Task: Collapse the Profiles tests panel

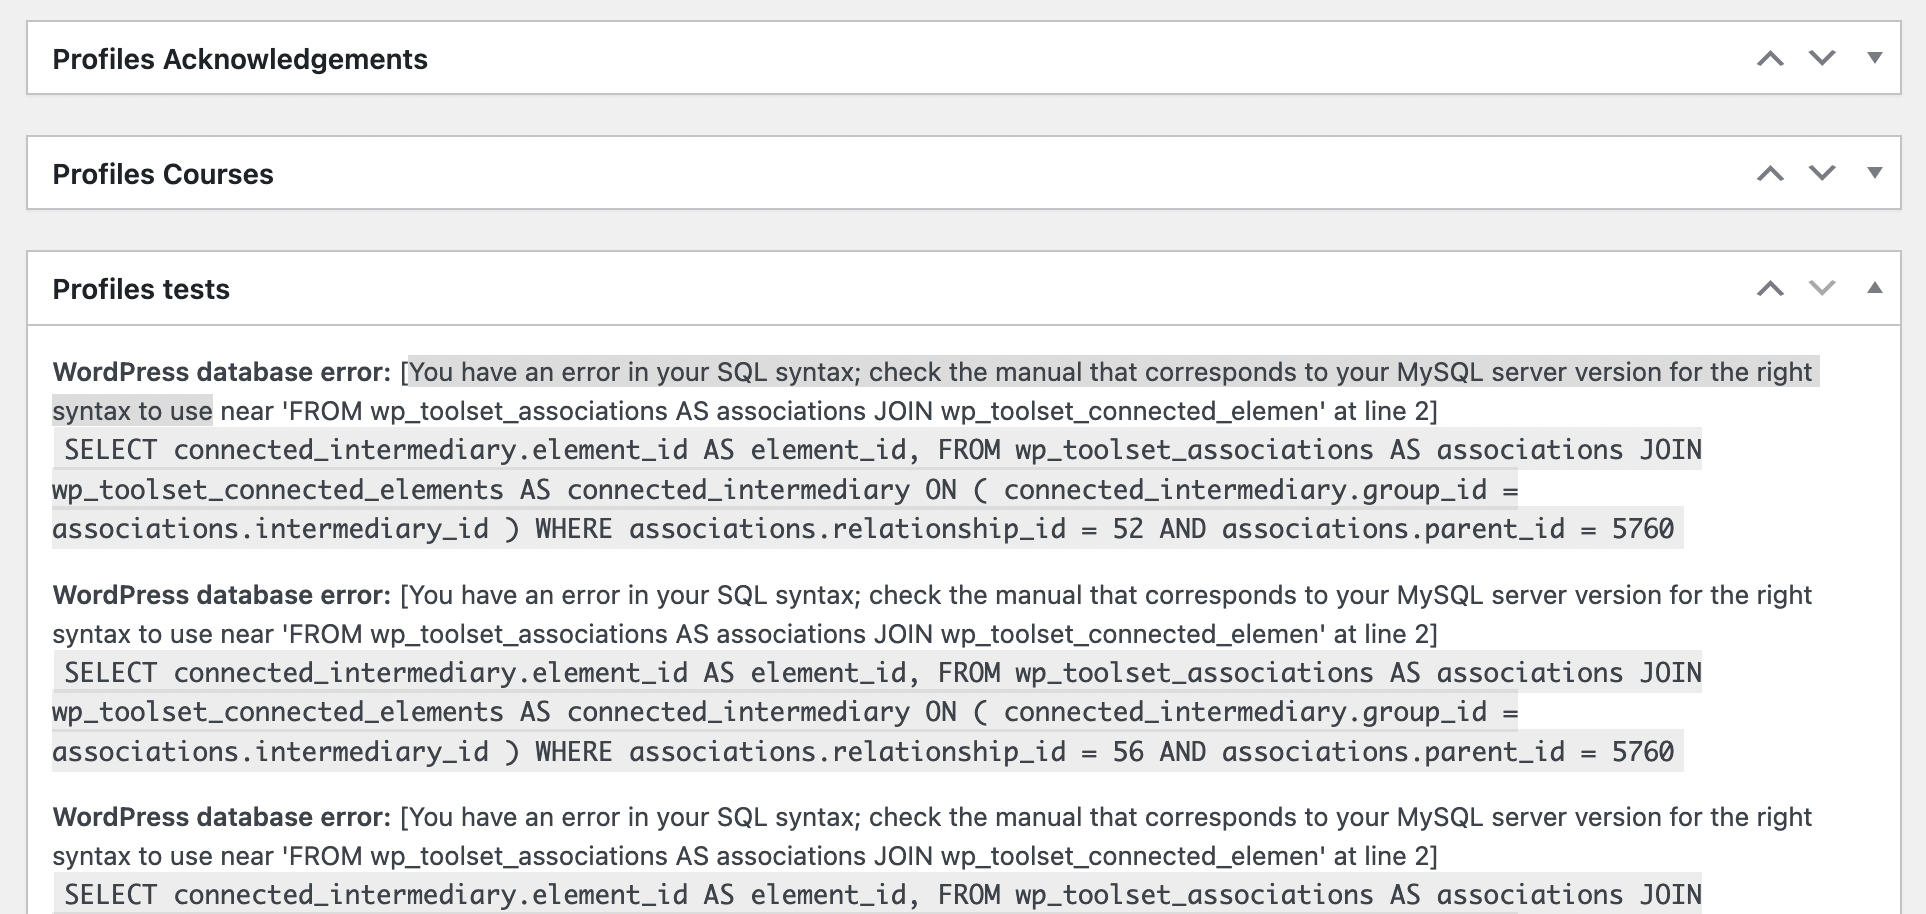Action: pos(1875,289)
